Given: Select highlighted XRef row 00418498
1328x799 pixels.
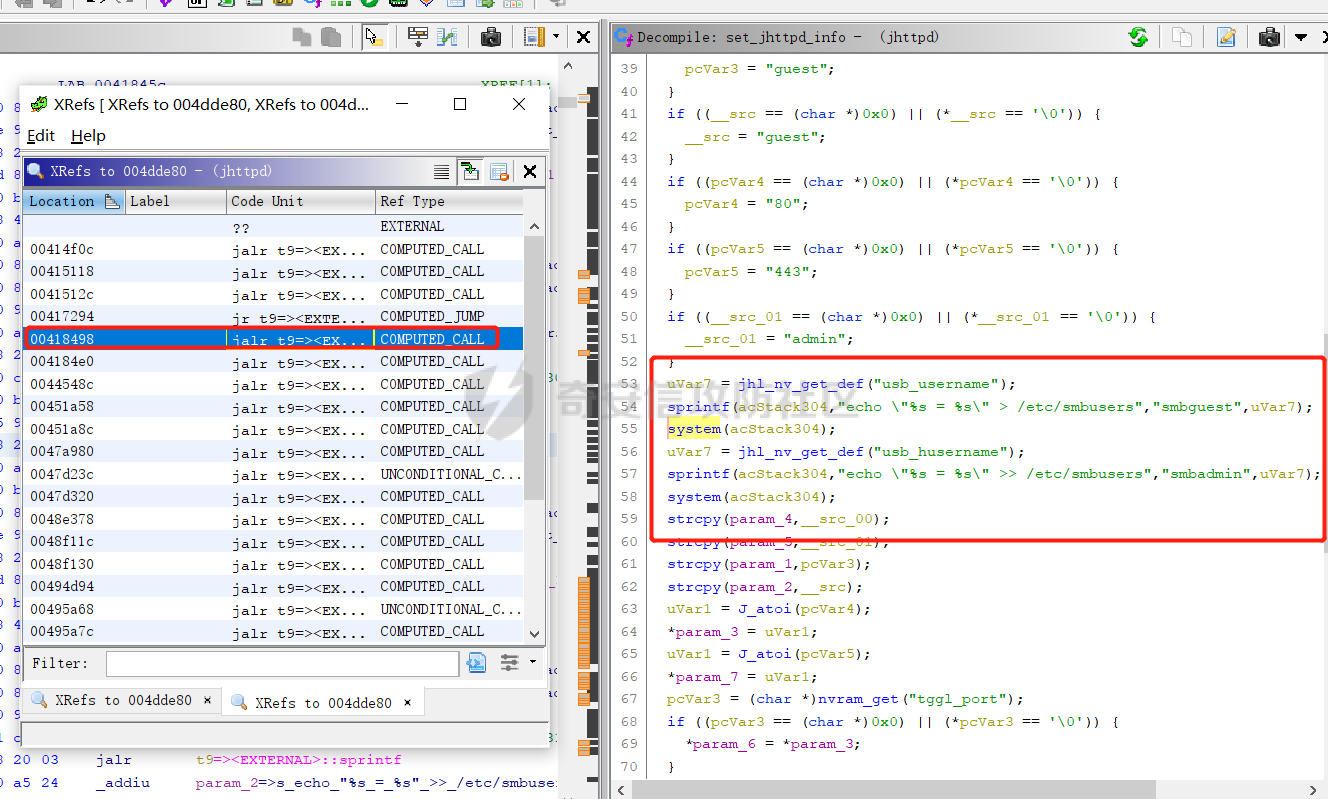Looking at the screenshot, I should pos(274,339).
